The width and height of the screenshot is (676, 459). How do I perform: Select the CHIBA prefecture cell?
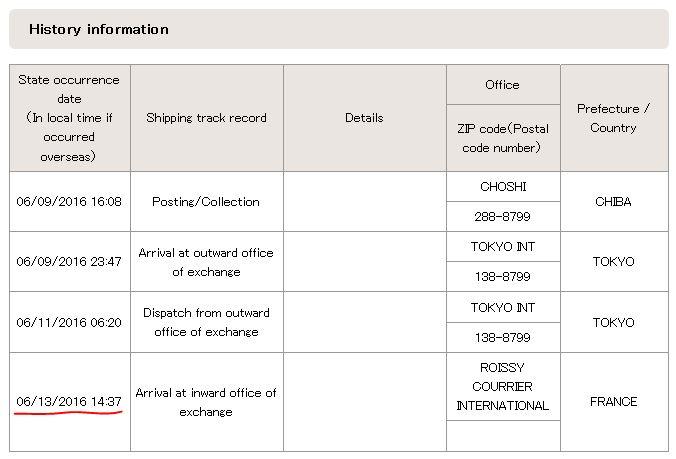coord(614,201)
